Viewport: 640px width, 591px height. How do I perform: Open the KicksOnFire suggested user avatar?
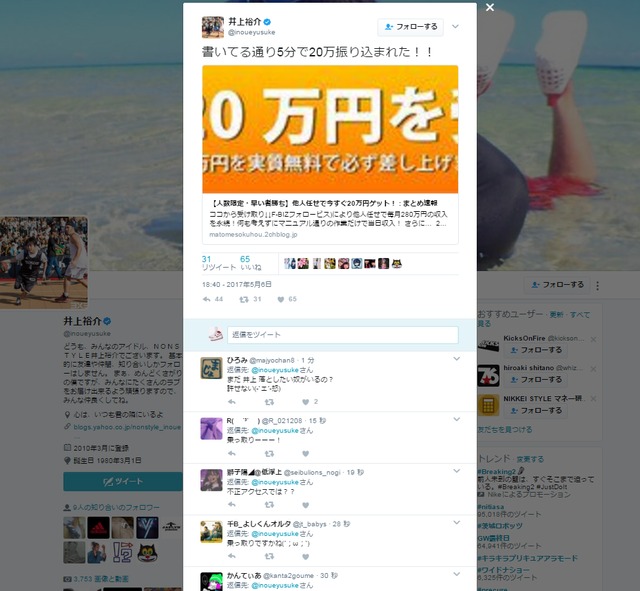point(488,345)
